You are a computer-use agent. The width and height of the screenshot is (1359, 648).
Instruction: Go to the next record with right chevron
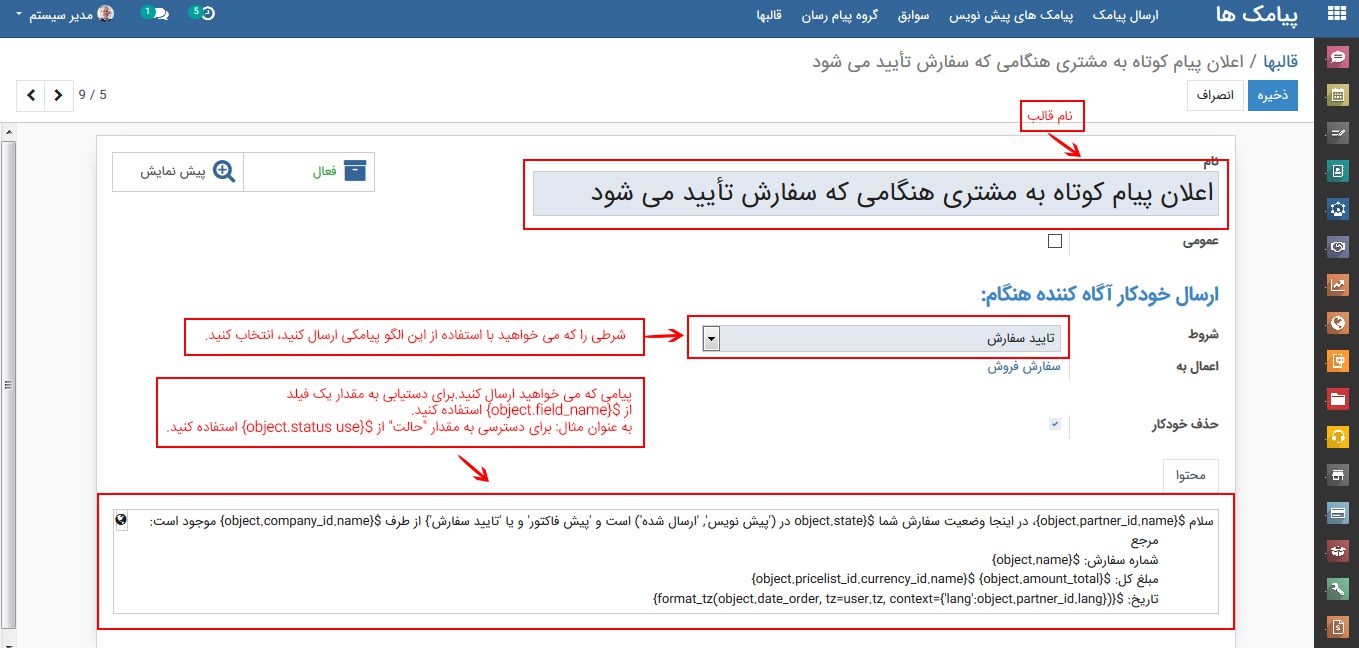pos(58,95)
